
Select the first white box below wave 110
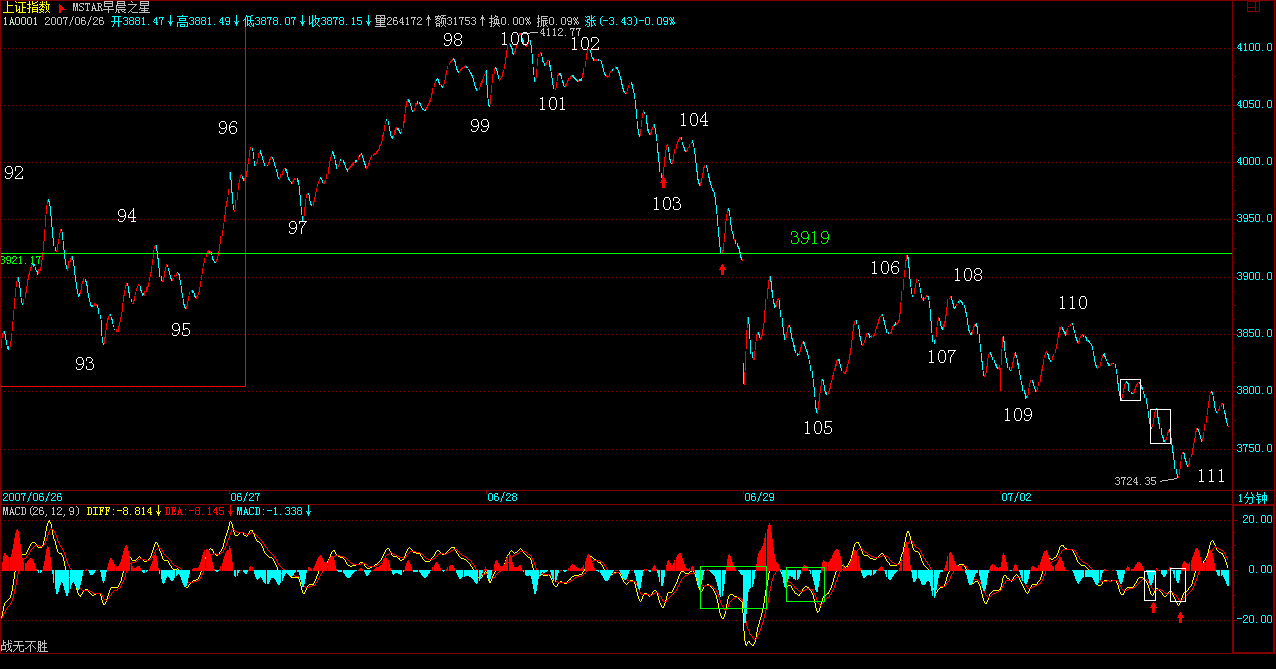1130,390
